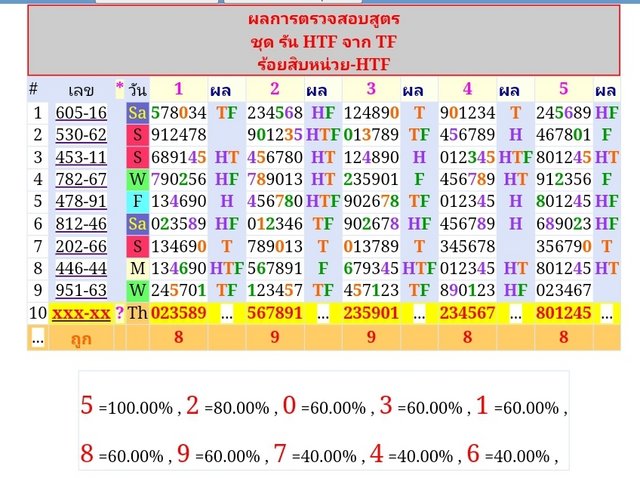The image size is (640, 478).
Task: Select cell 467801 in row 2
Action: click(x=564, y=135)
